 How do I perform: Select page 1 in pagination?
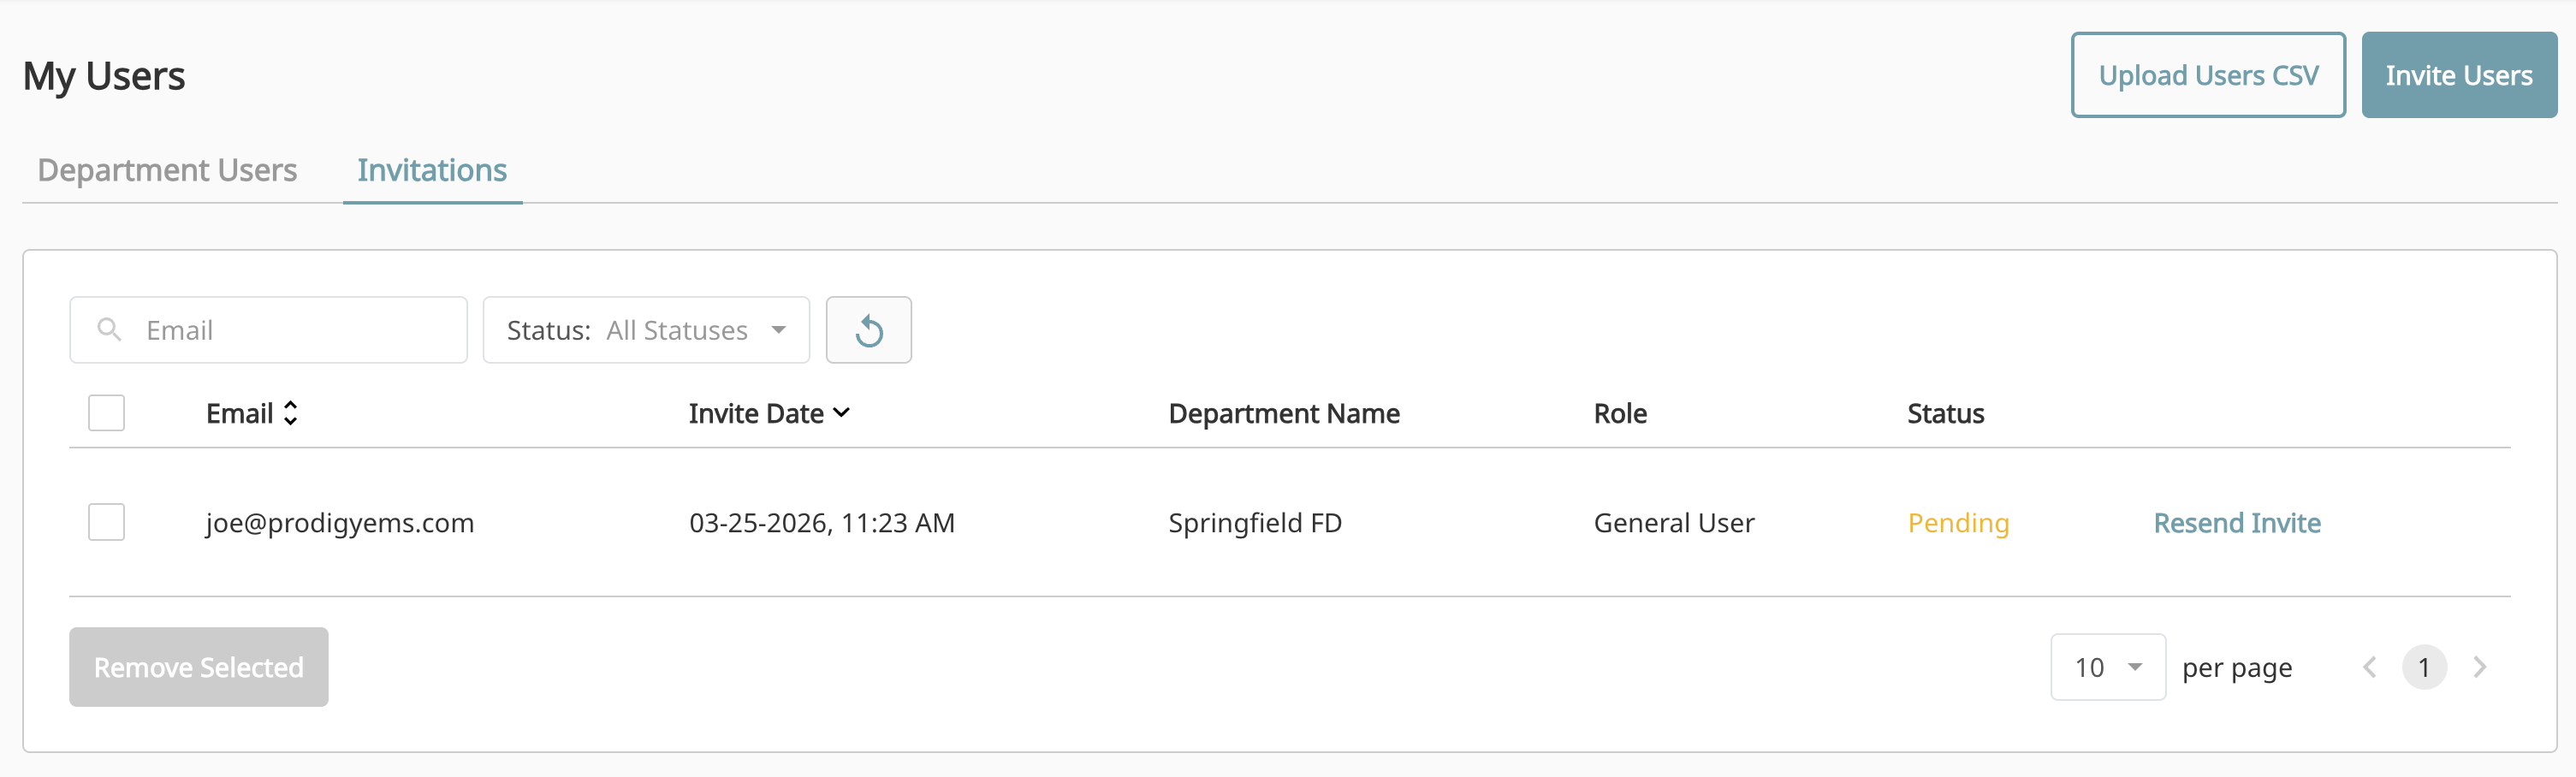point(2424,667)
